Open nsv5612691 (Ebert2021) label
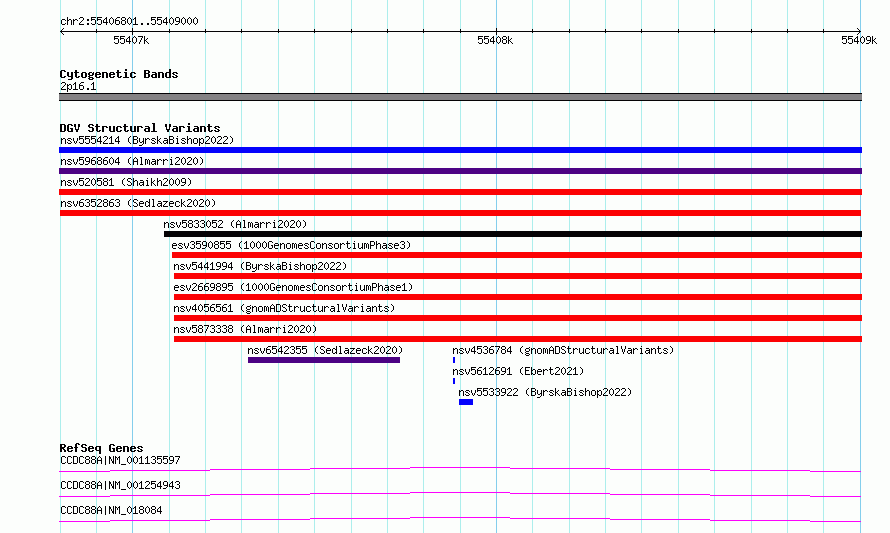Screen dimensions: 890x533 (x=518, y=371)
